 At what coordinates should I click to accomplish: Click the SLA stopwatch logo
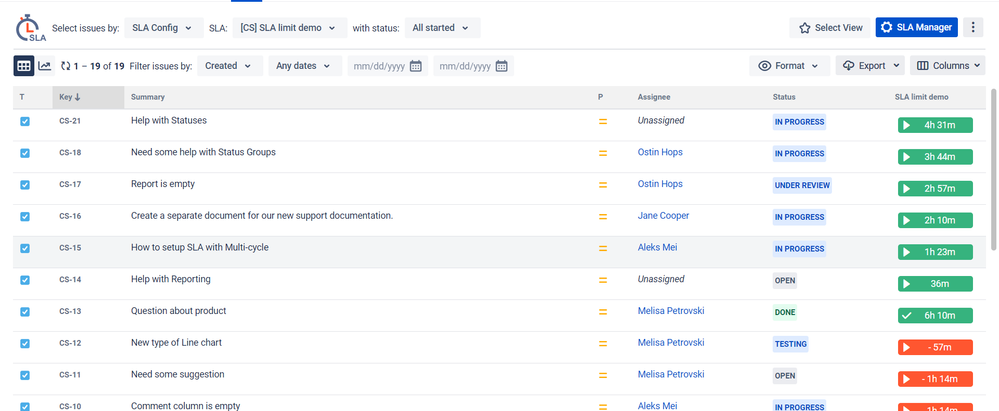coord(29,28)
